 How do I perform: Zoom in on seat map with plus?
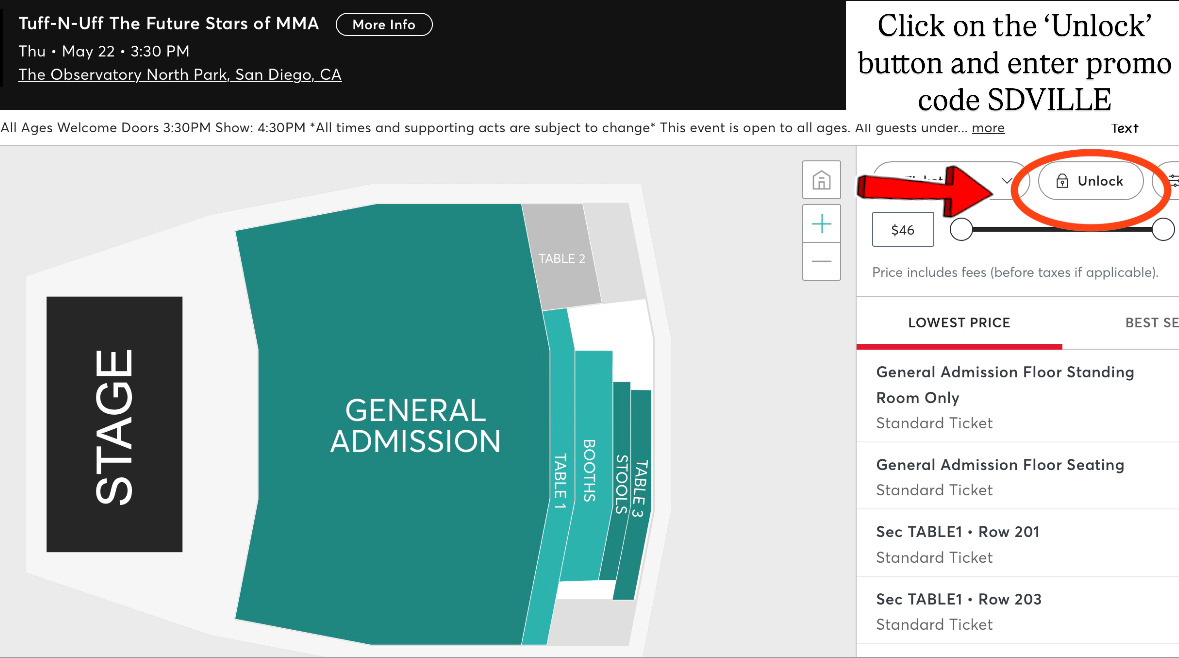point(821,223)
